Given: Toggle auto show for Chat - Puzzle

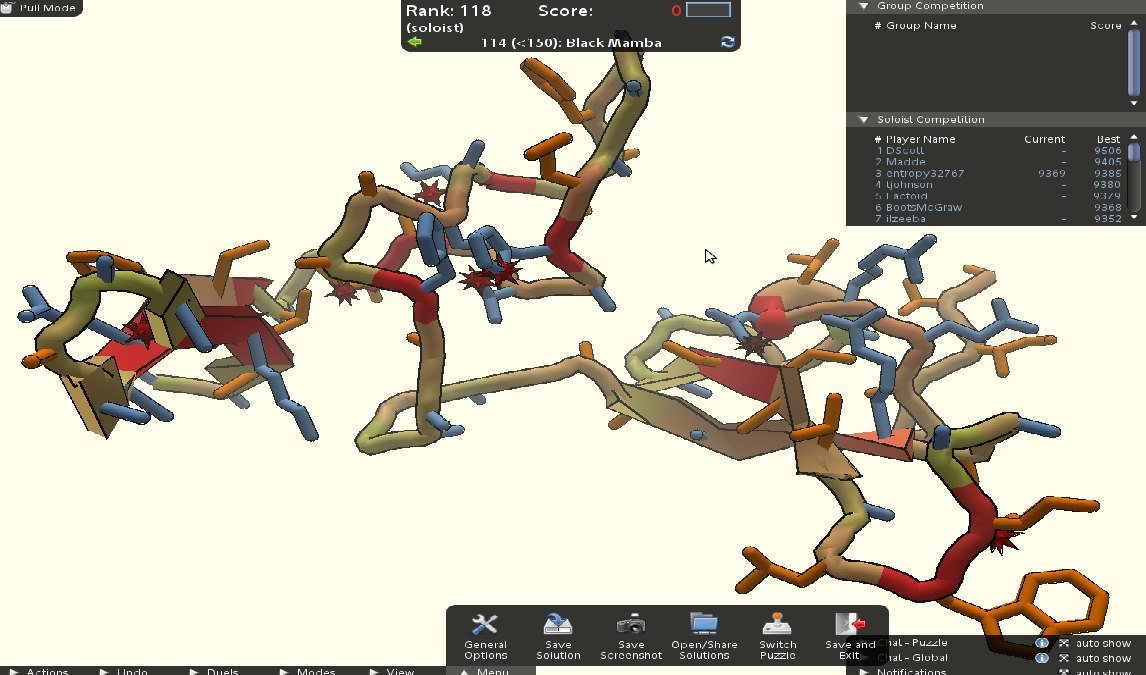Looking at the screenshot, I should point(1064,643).
